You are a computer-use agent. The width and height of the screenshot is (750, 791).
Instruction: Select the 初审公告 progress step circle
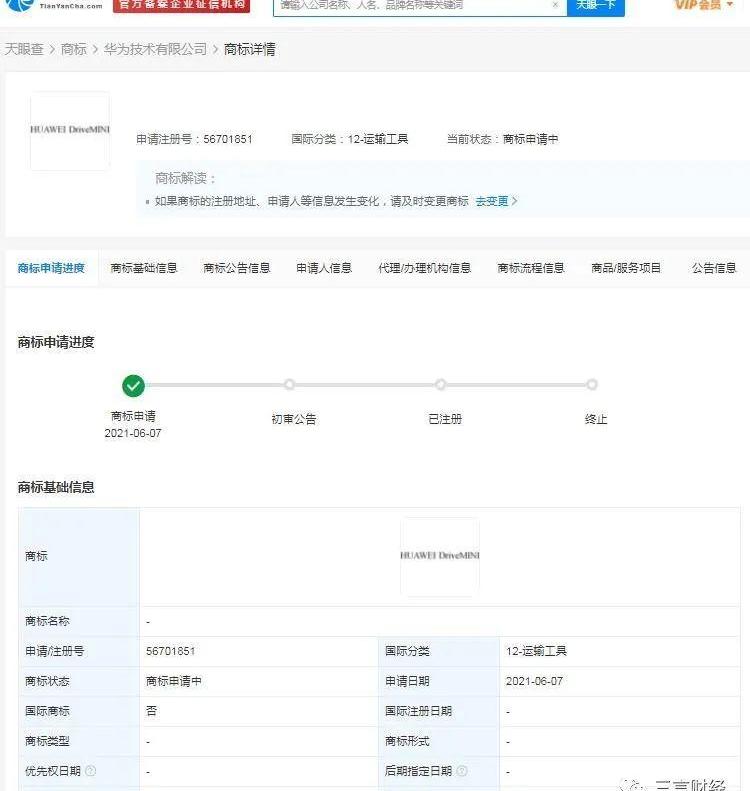(289, 385)
